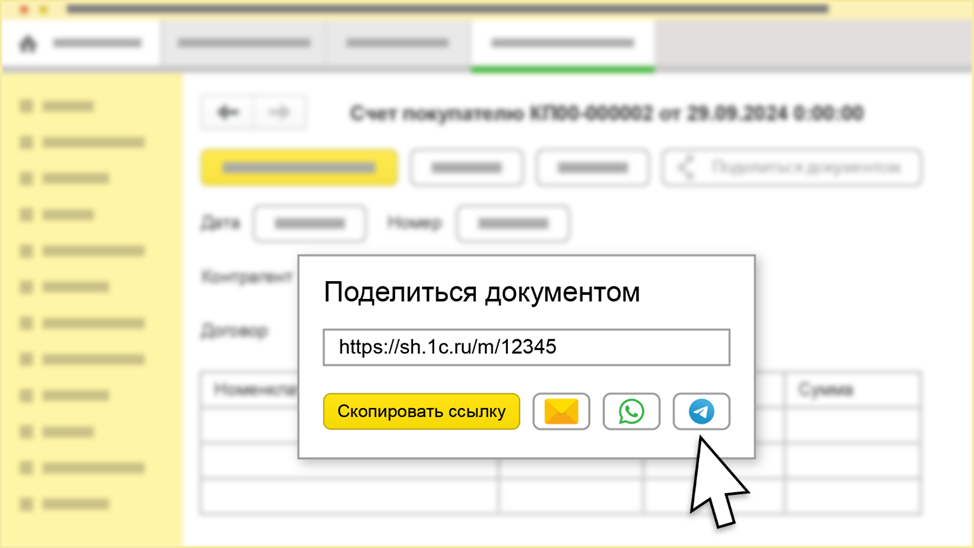Click the Дата input field
Image resolution: width=974 pixels, height=548 pixels.
click(x=309, y=223)
